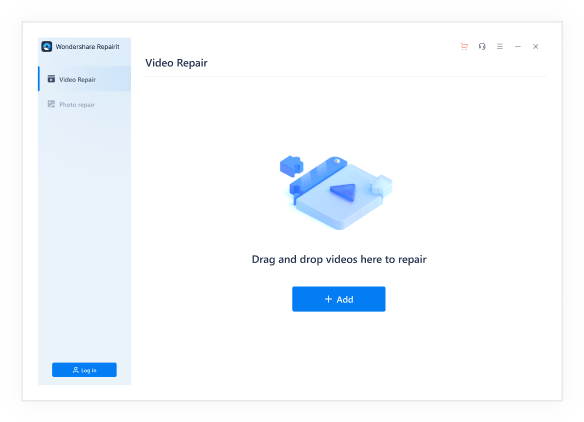584x422 pixels.
Task: Click the headset support icon
Action: point(482,47)
